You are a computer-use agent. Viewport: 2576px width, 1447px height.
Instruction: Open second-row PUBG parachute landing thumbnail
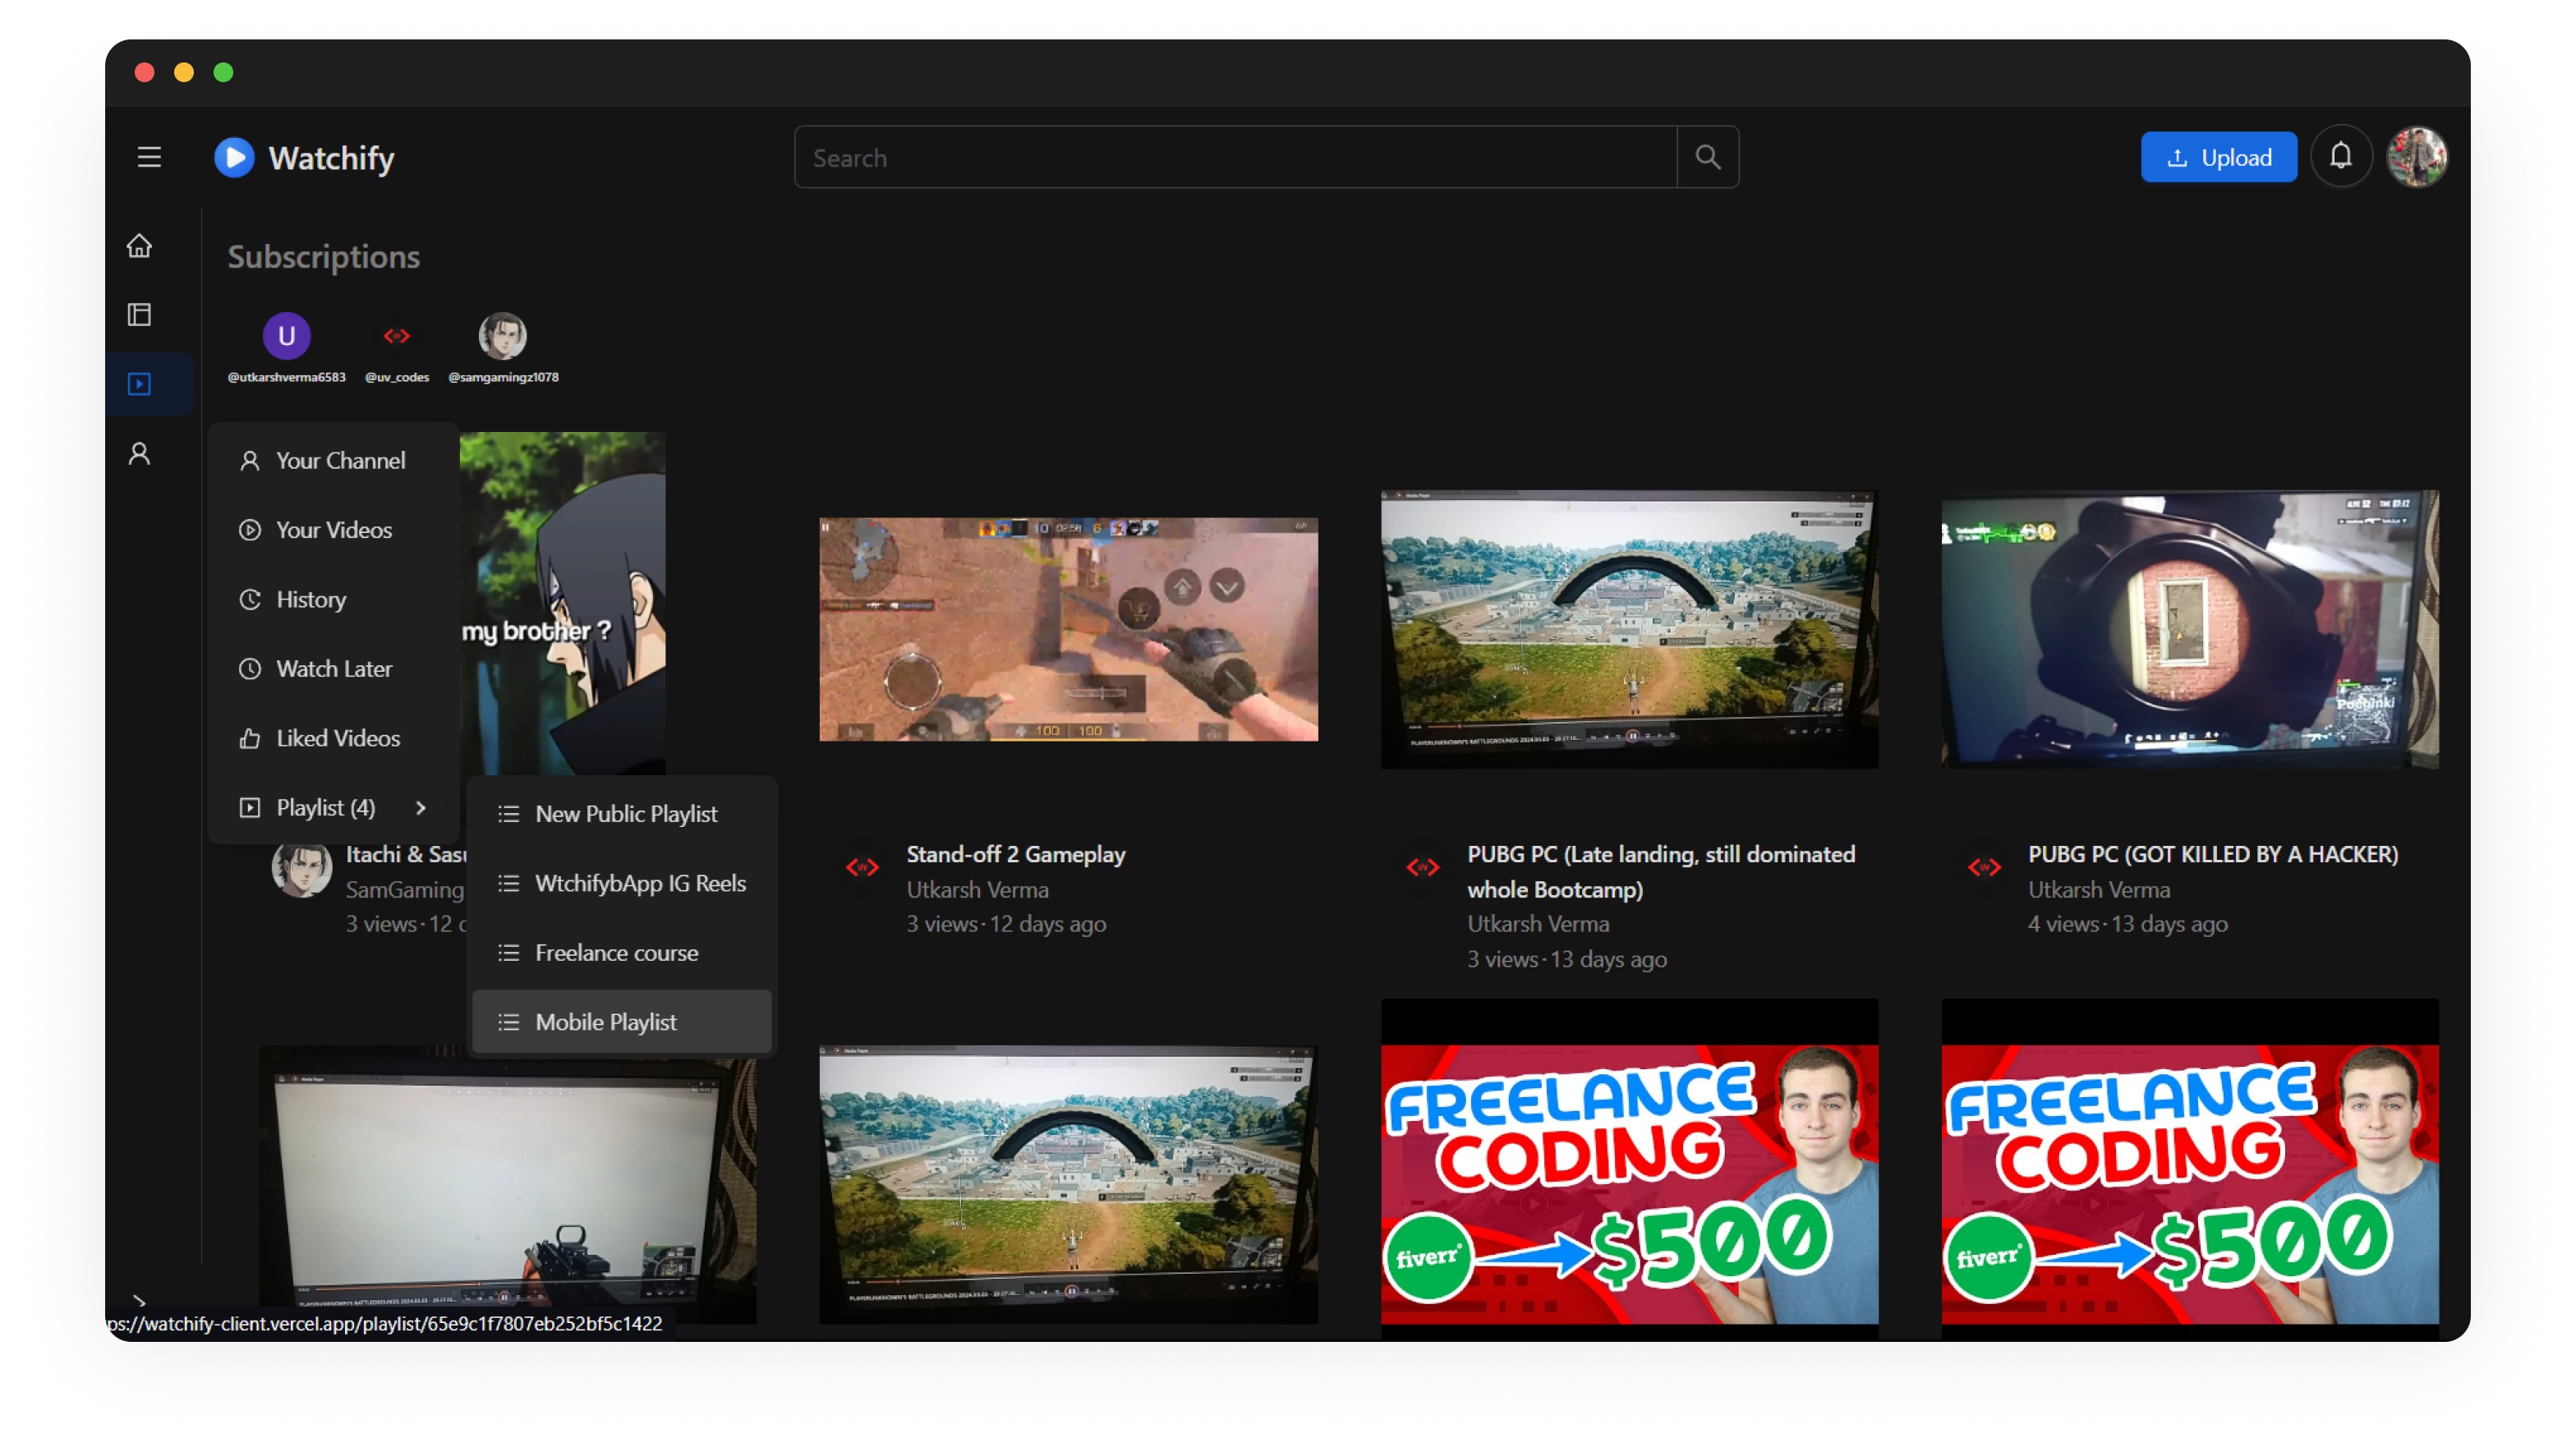tap(1068, 1184)
